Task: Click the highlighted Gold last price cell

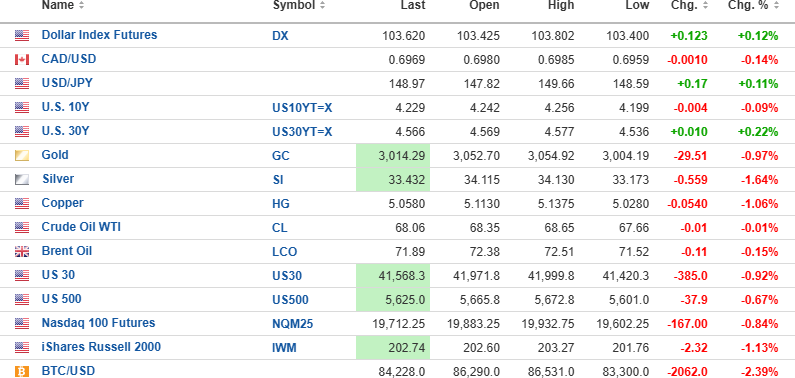Action: (393, 156)
